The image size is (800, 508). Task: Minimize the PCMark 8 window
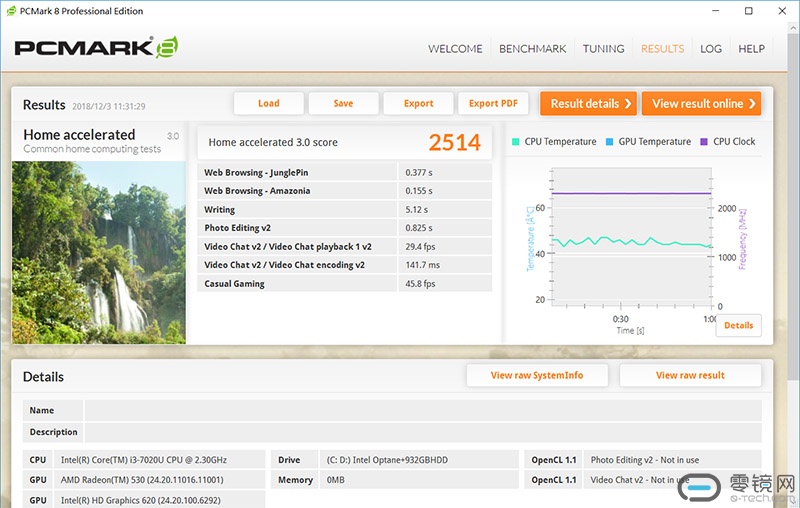[716, 11]
